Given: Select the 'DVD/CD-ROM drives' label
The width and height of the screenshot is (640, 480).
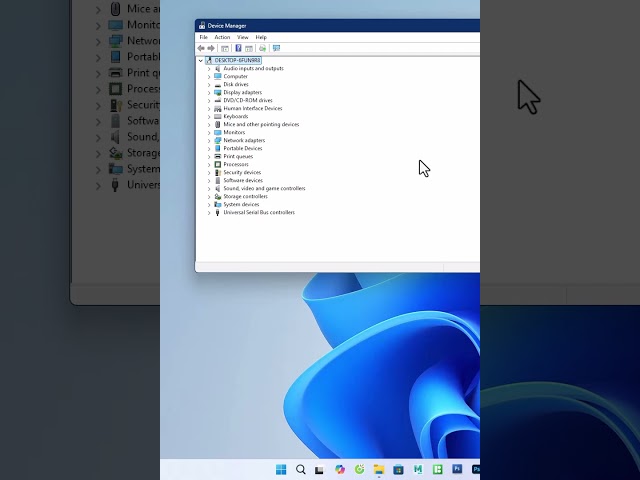Looking at the screenshot, I should tap(248, 100).
